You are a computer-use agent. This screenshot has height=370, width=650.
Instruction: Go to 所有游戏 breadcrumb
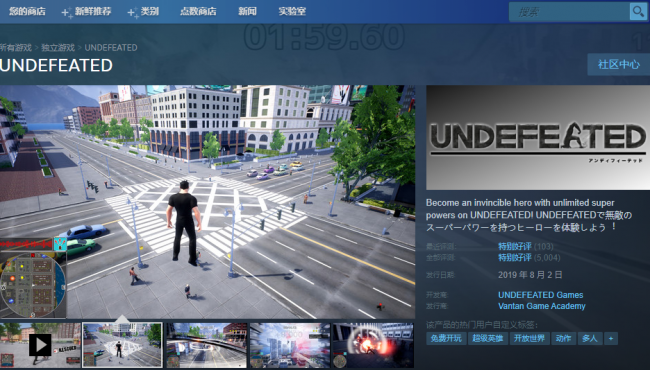click(16, 48)
